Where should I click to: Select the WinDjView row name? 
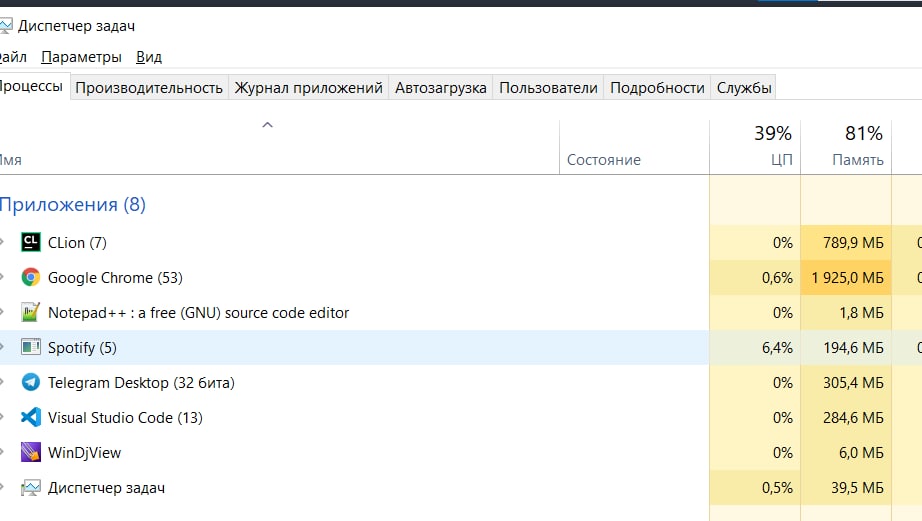(85, 453)
